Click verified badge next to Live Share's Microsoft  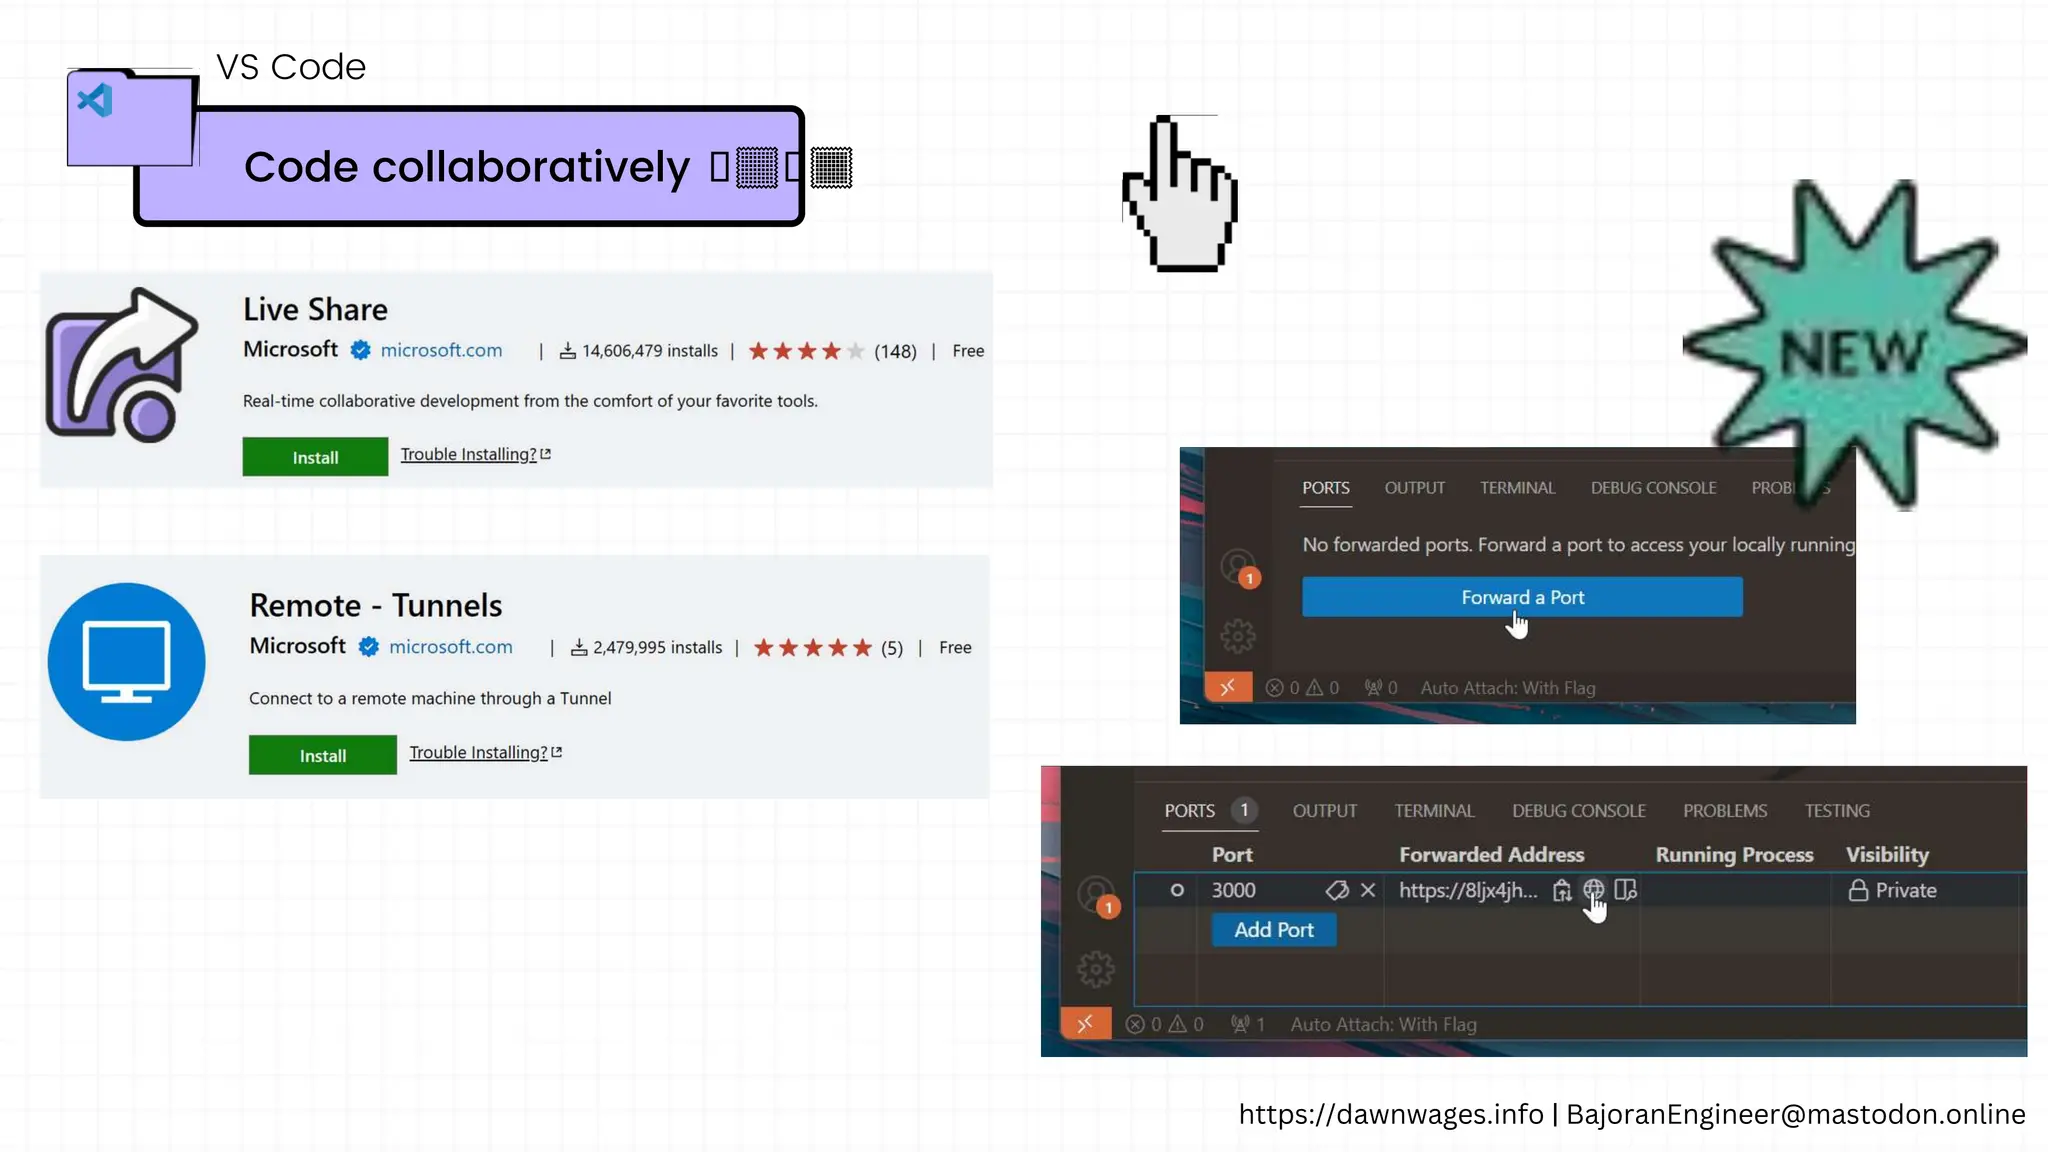tap(361, 350)
